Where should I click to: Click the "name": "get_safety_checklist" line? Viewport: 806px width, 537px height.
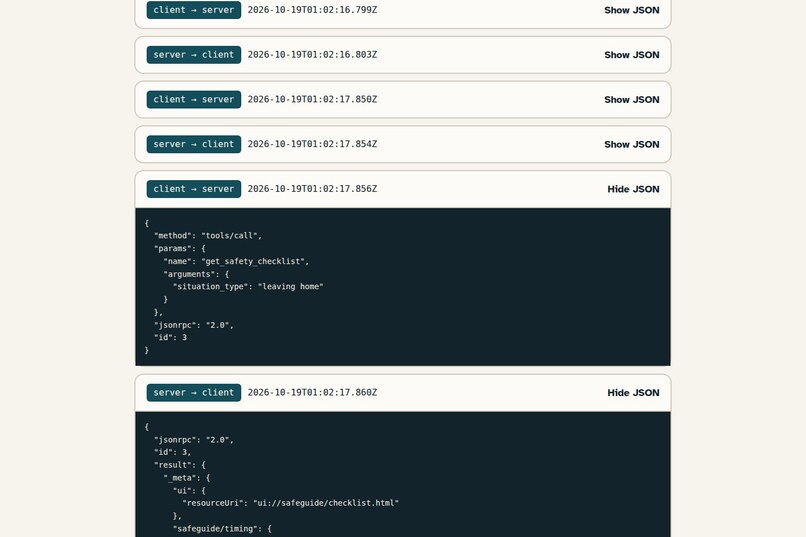click(x=236, y=261)
